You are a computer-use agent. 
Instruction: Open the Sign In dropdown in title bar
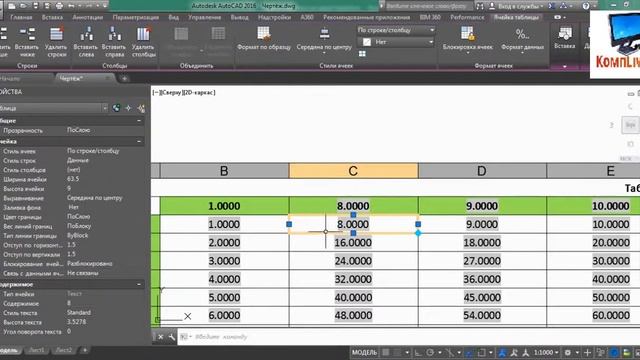(517, 6)
